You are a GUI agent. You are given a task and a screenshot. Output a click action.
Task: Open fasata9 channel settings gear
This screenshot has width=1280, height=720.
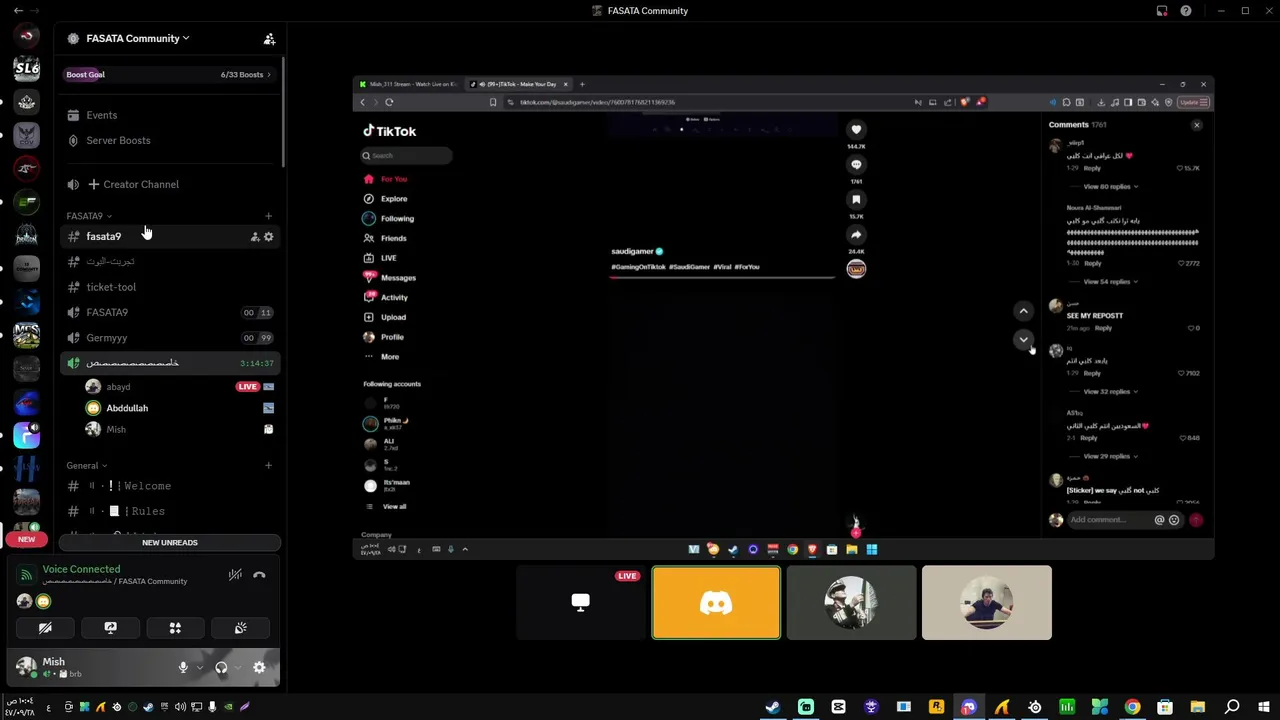pos(268,237)
